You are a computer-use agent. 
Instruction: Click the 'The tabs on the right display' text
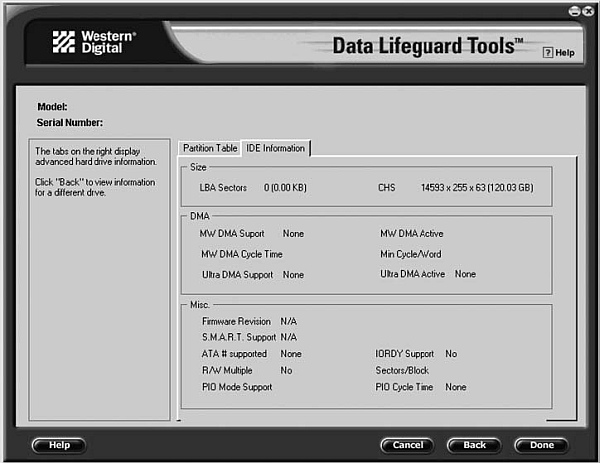click(x=88, y=152)
